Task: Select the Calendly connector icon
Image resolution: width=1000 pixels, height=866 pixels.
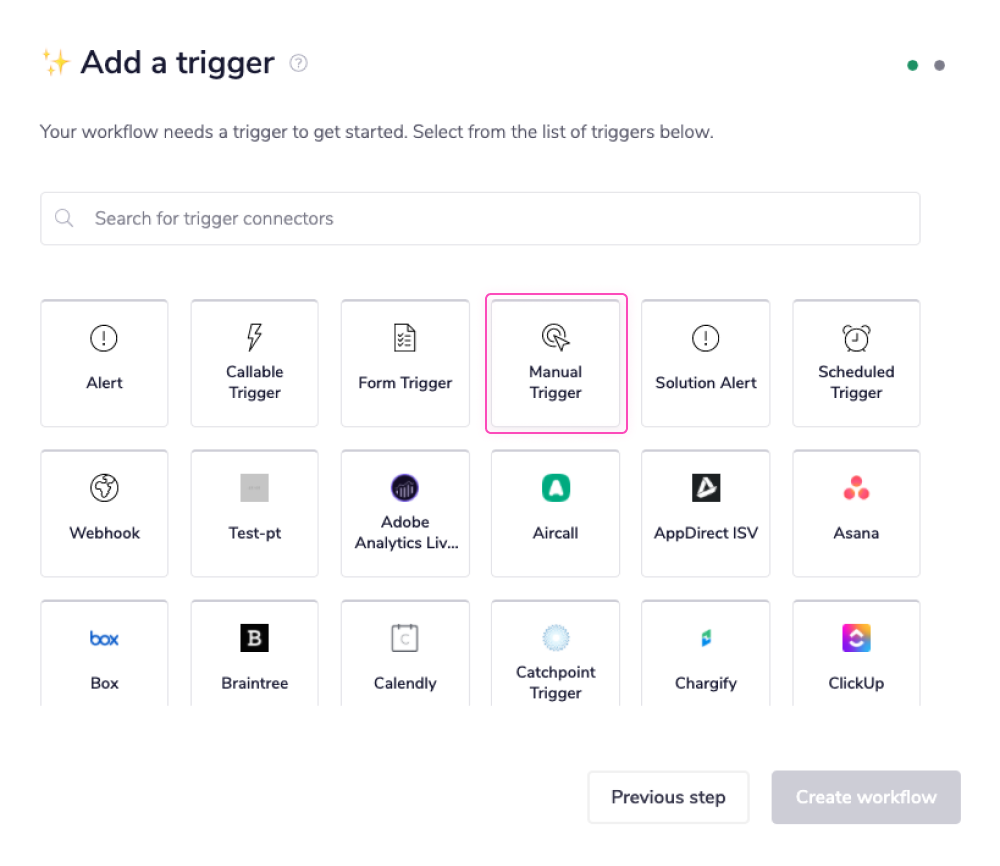Action: click(405, 638)
